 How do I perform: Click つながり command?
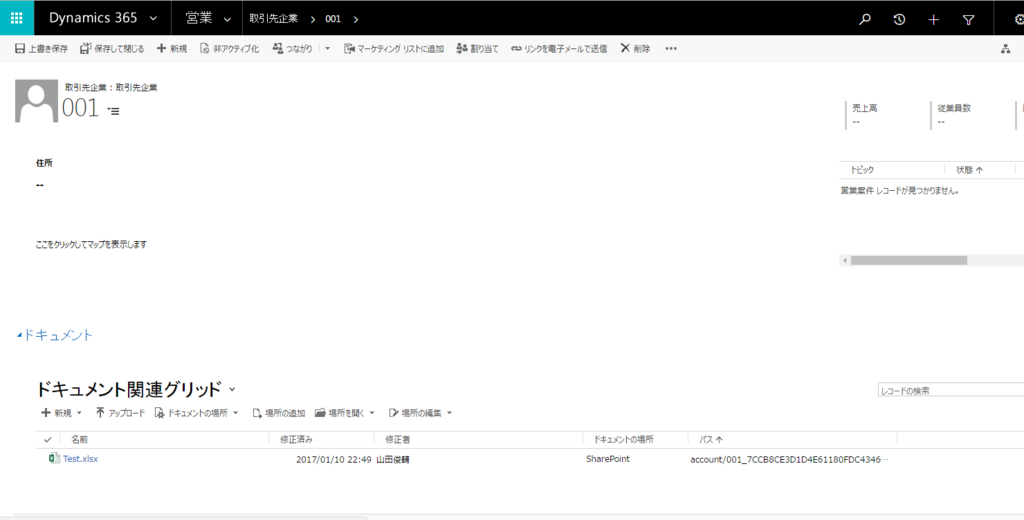click(x=293, y=49)
